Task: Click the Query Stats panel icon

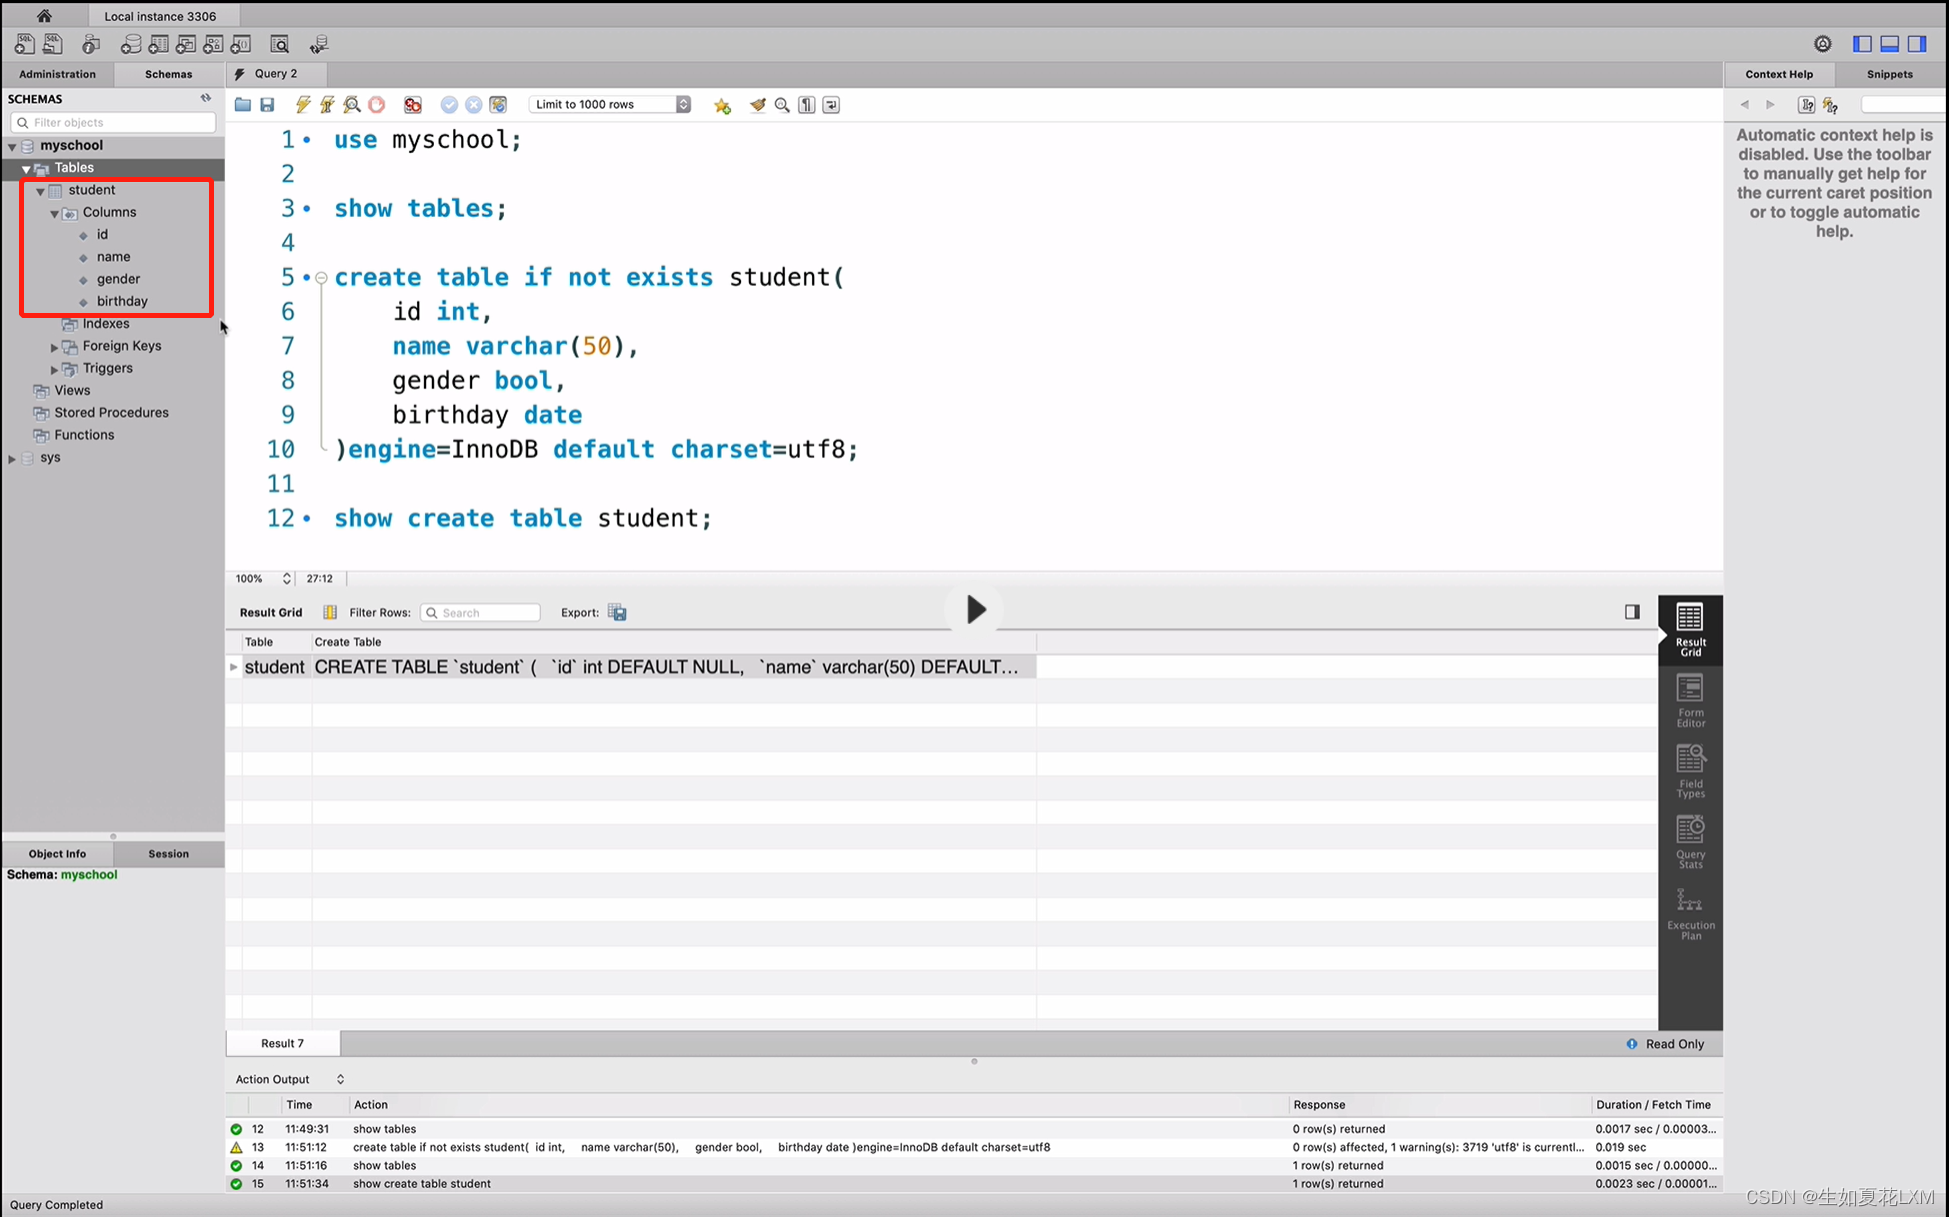Action: (x=1690, y=841)
